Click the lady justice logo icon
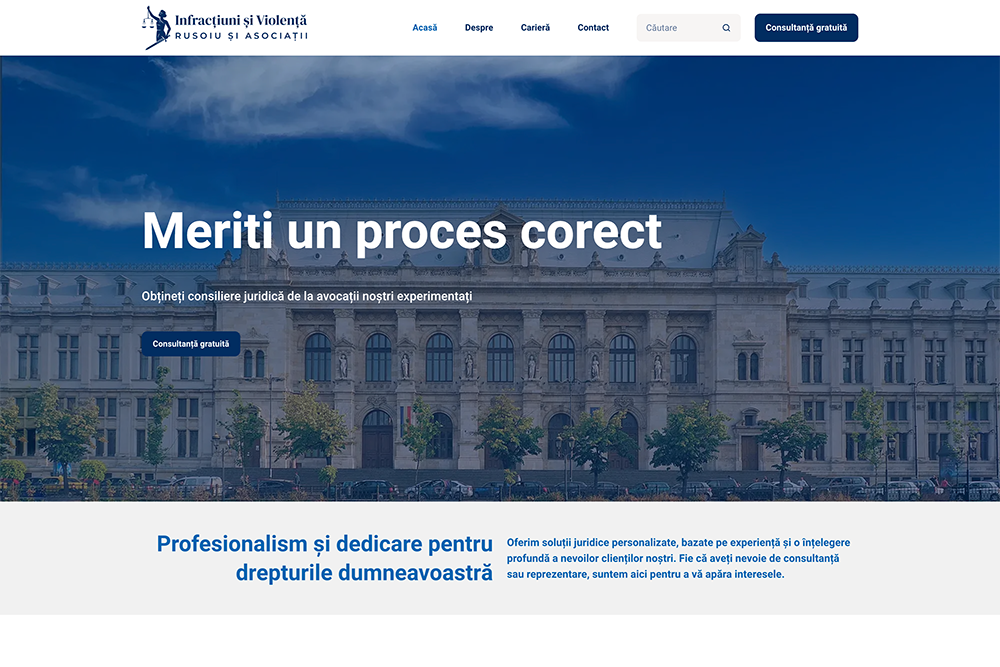The image size is (1000, 667). coord(153,25)
